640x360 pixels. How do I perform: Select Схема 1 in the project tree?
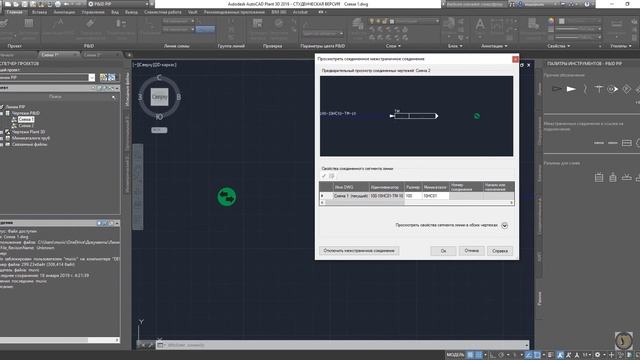point(26,119)
